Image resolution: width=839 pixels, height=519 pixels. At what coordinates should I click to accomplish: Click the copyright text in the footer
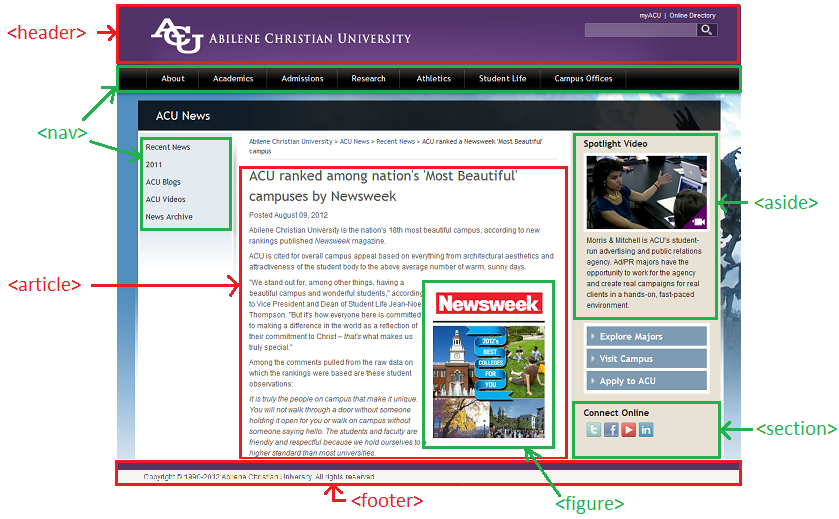pos(259,477)
